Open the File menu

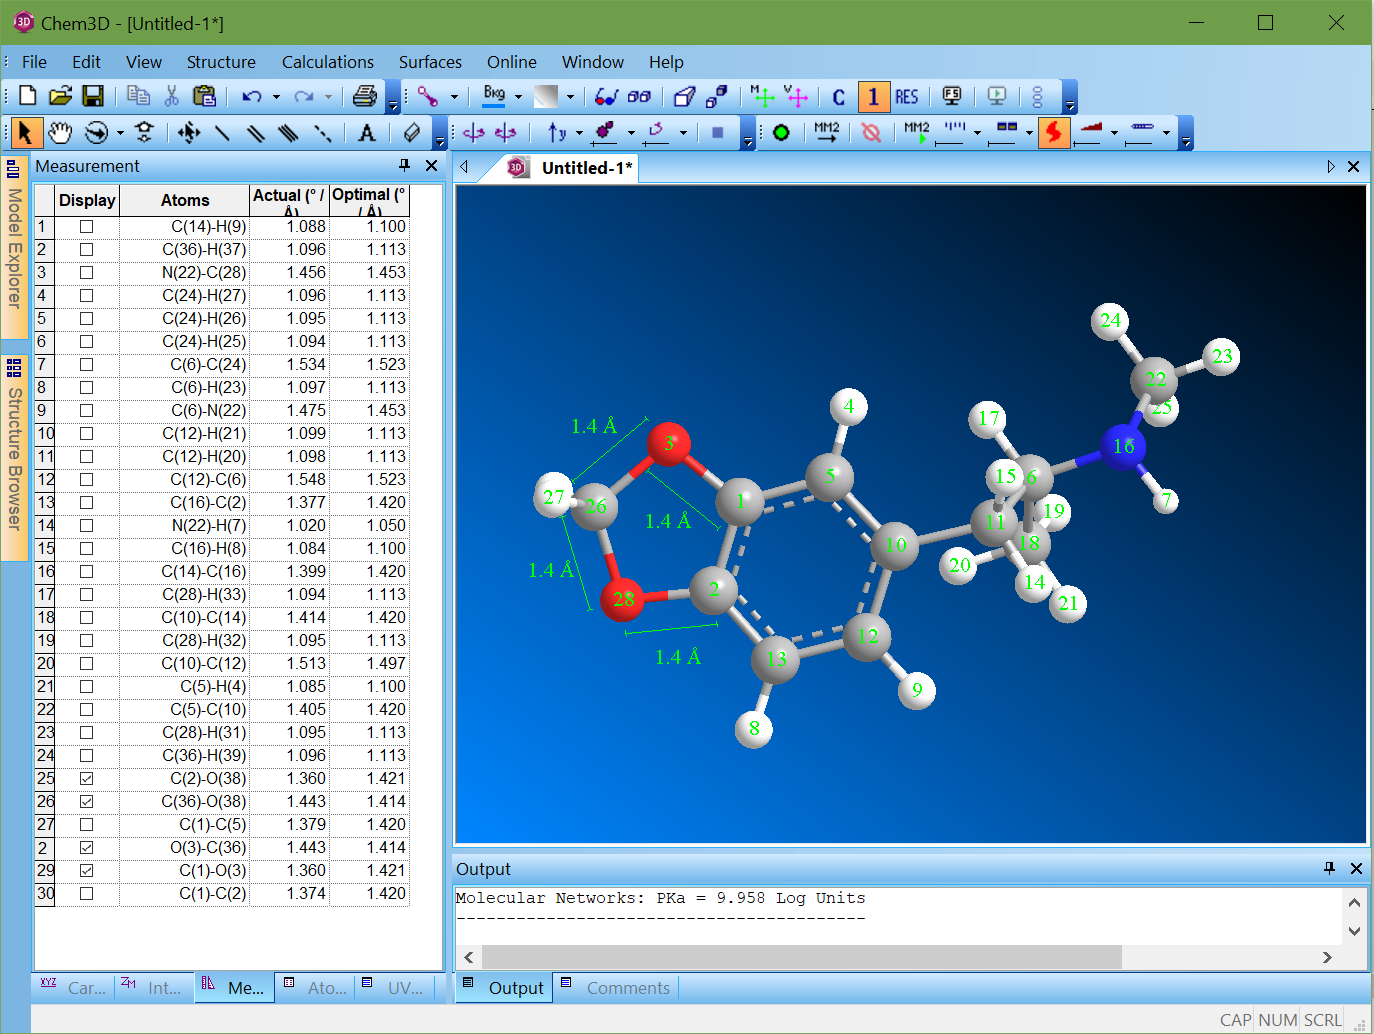34,62
